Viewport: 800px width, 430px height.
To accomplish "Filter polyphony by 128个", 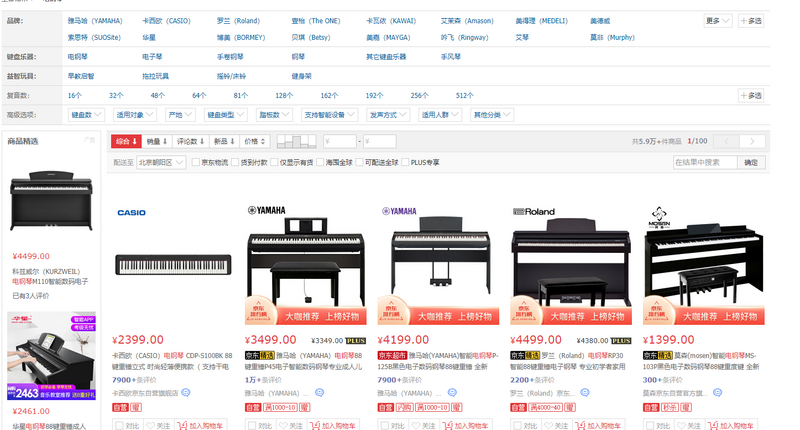I will coord(284,95).
